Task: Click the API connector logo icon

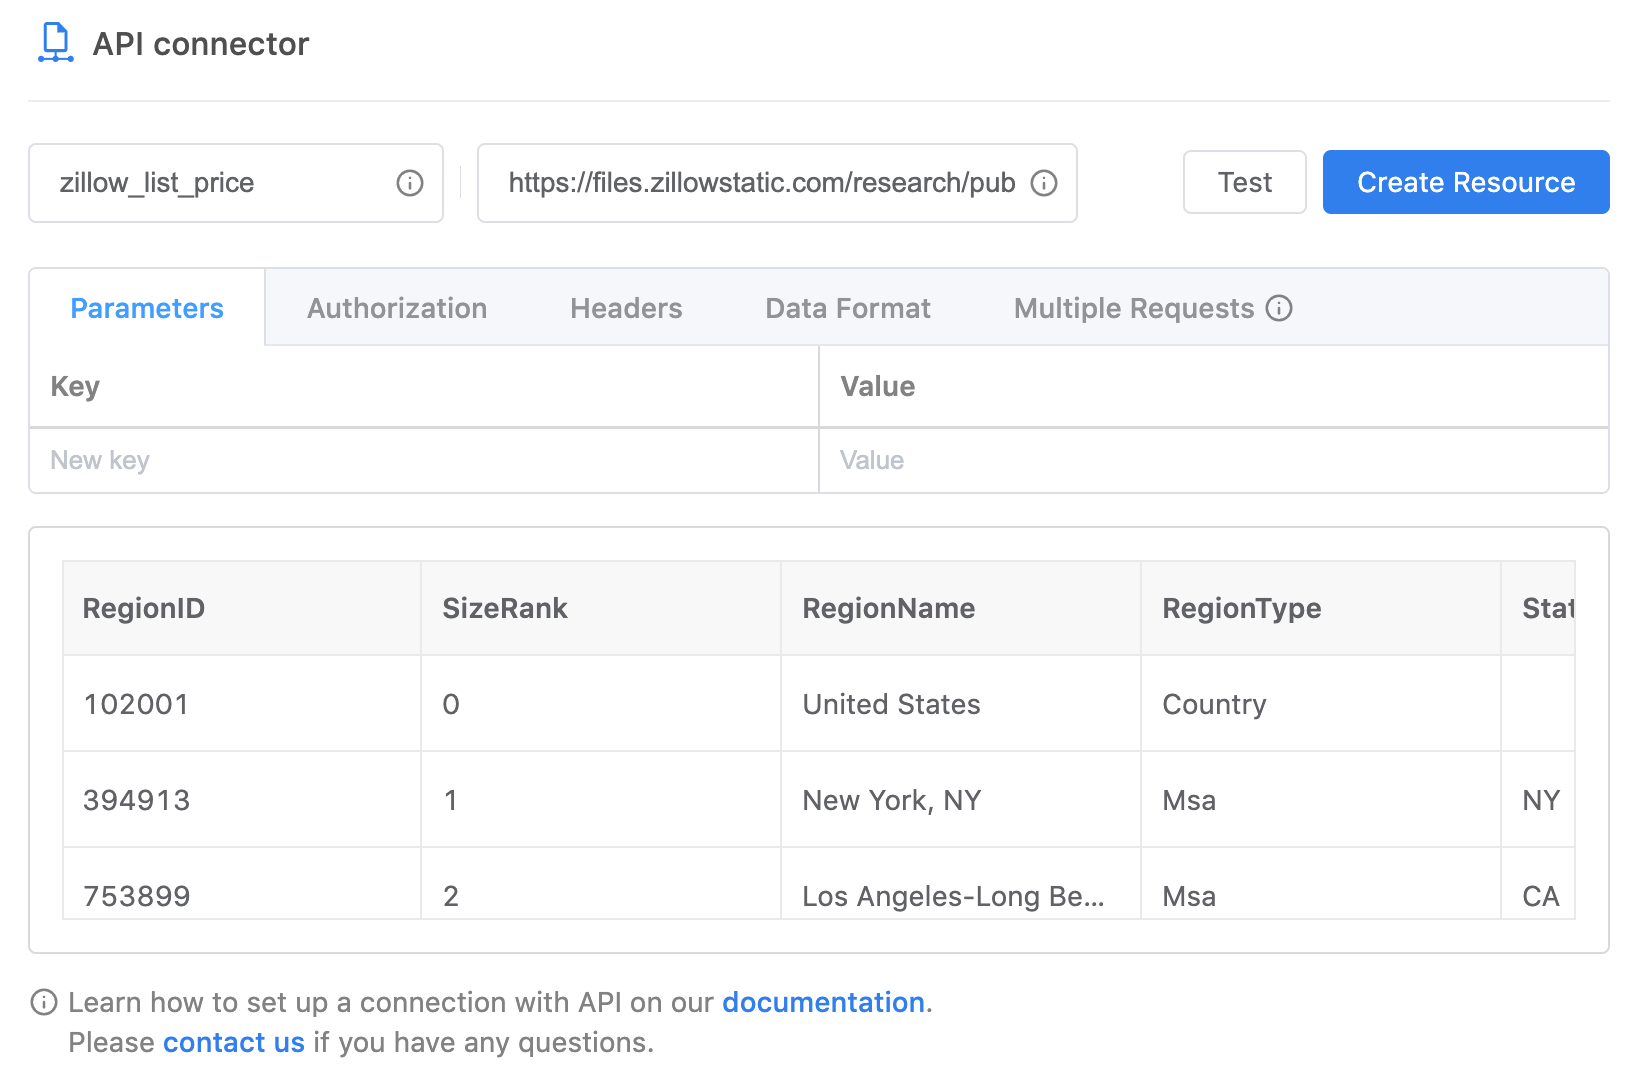Action: pyautogui.click(x=56, y=44)
